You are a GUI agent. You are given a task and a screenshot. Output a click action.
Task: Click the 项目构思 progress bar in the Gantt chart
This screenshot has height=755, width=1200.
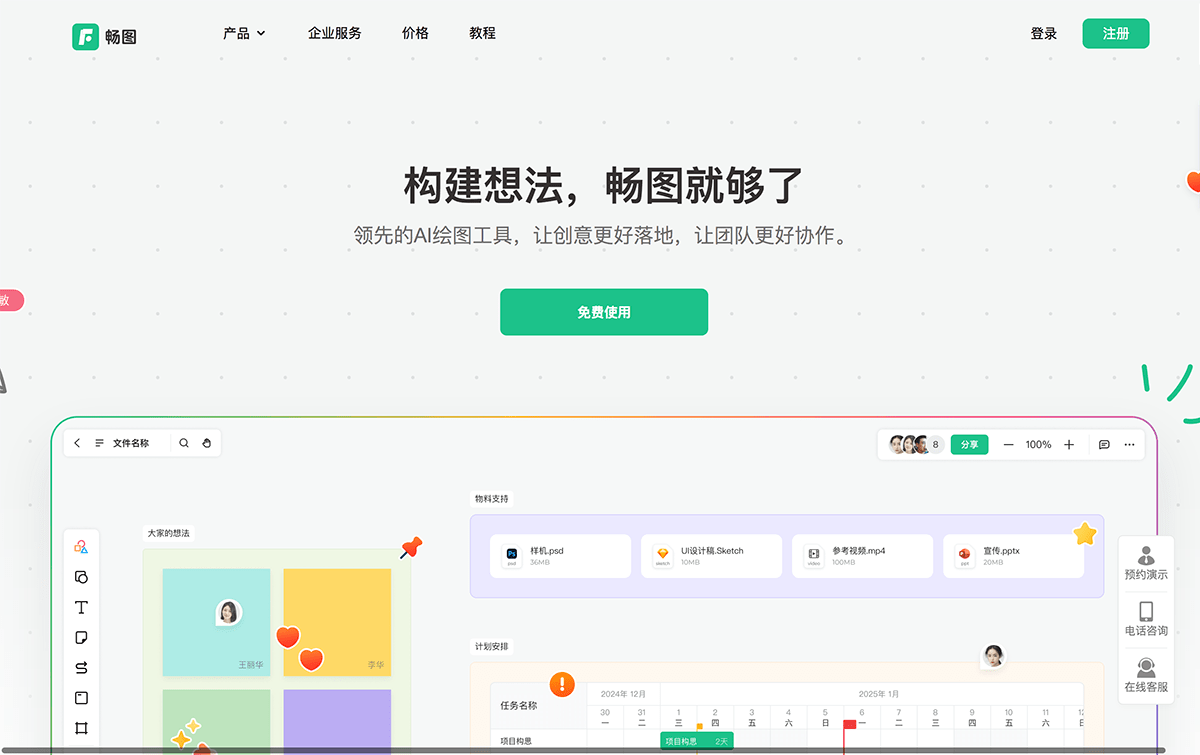tap(696, 740)
